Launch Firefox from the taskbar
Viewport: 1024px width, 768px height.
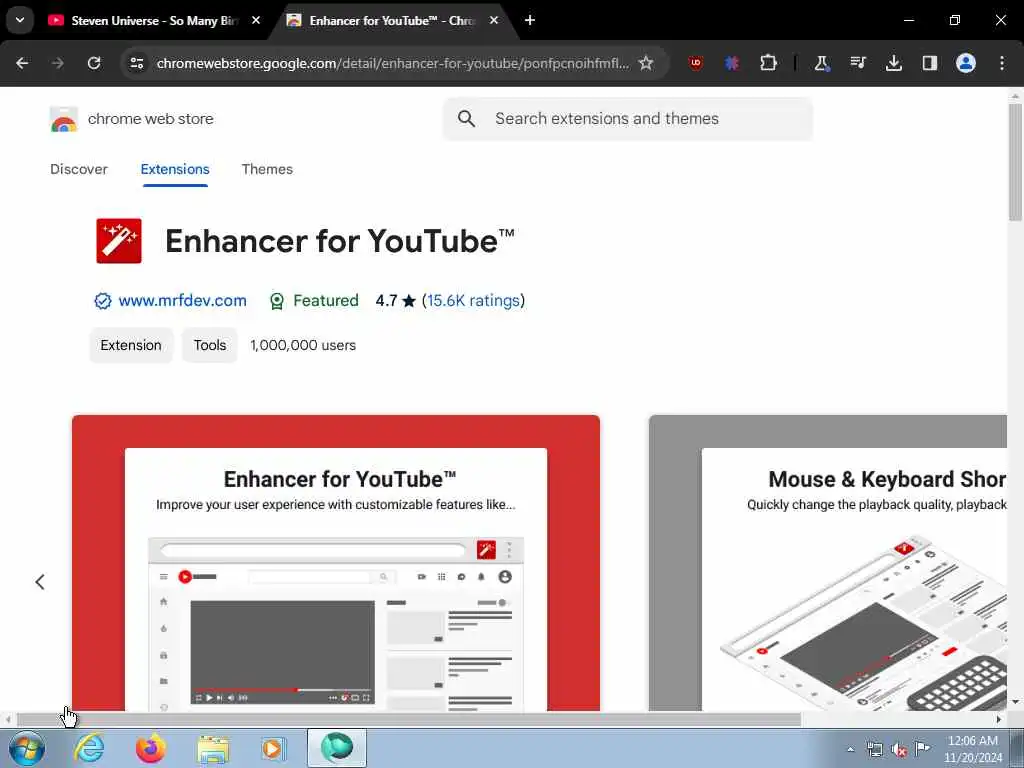(x=151, y=748)
